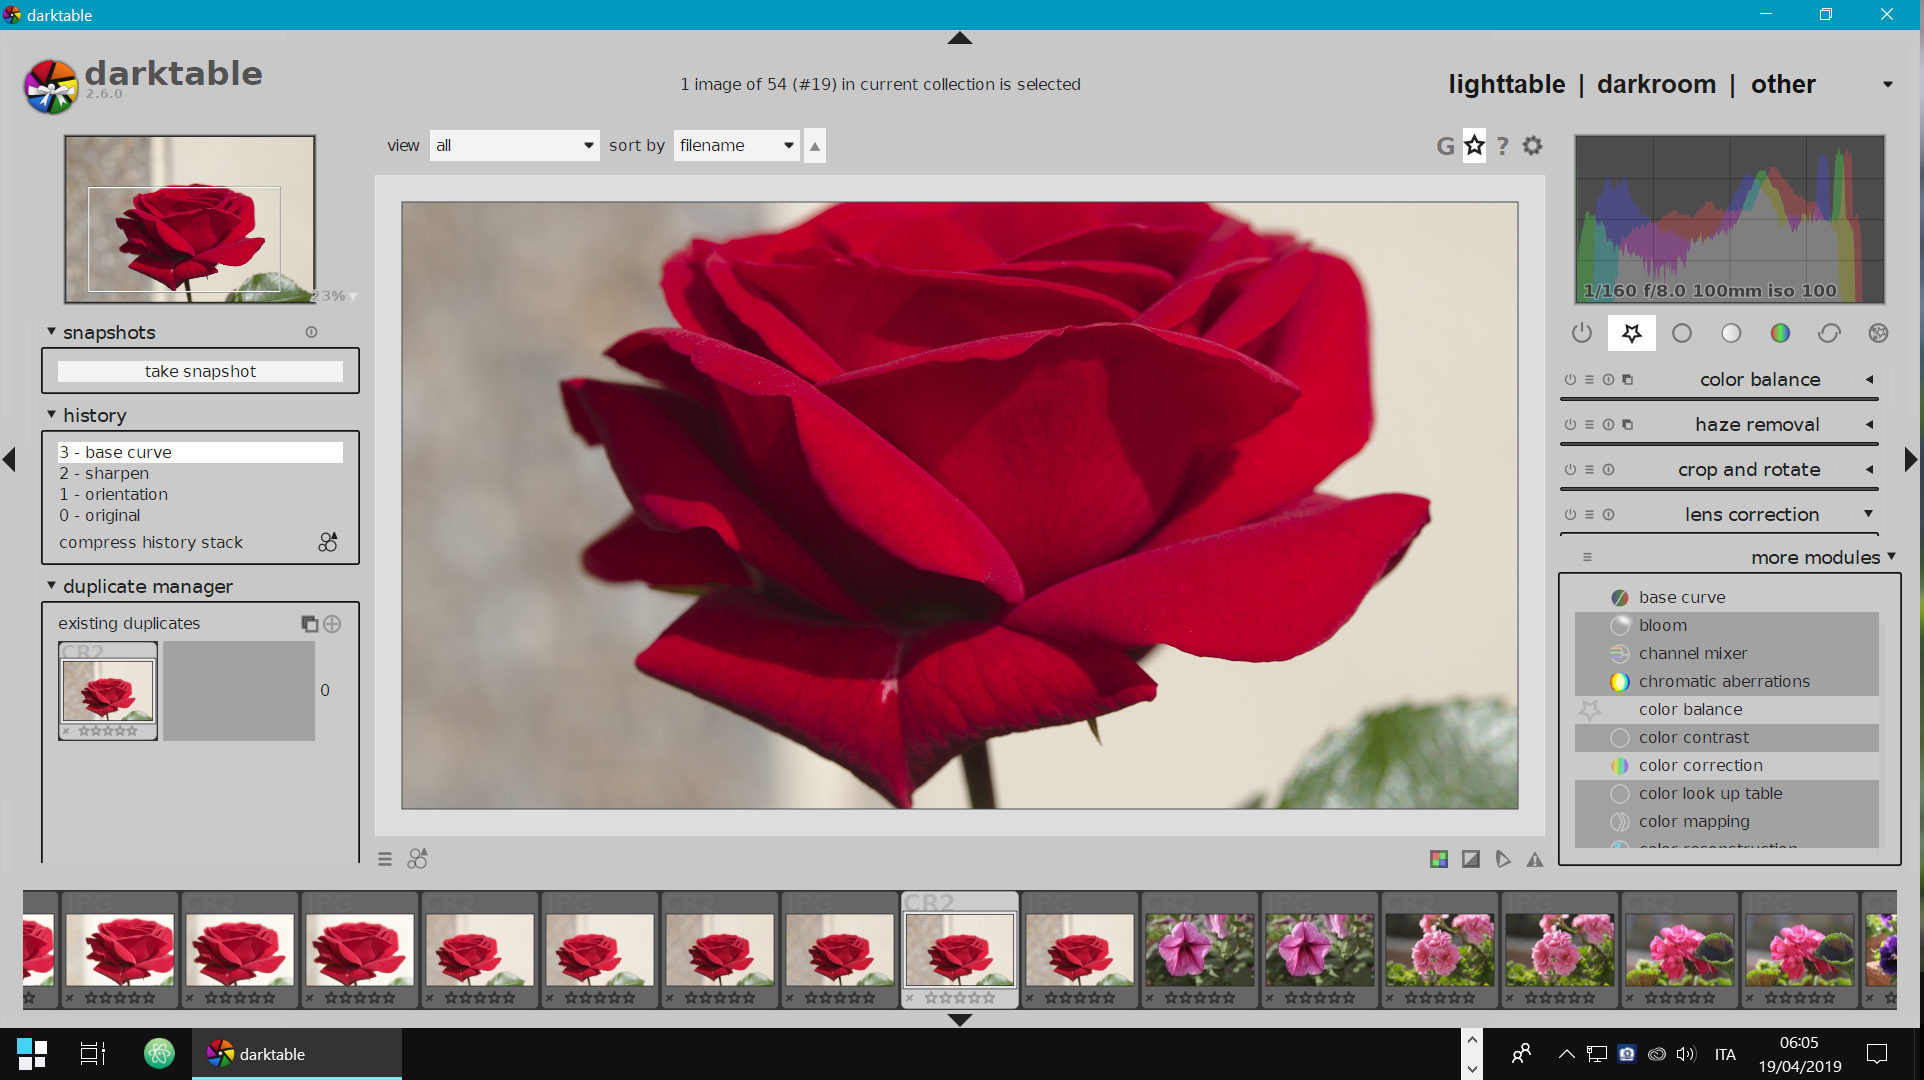This screenshot has height=1080, width=1924.
Task: Add new instance of haze removal
Action: click(x=1627, y=425)
